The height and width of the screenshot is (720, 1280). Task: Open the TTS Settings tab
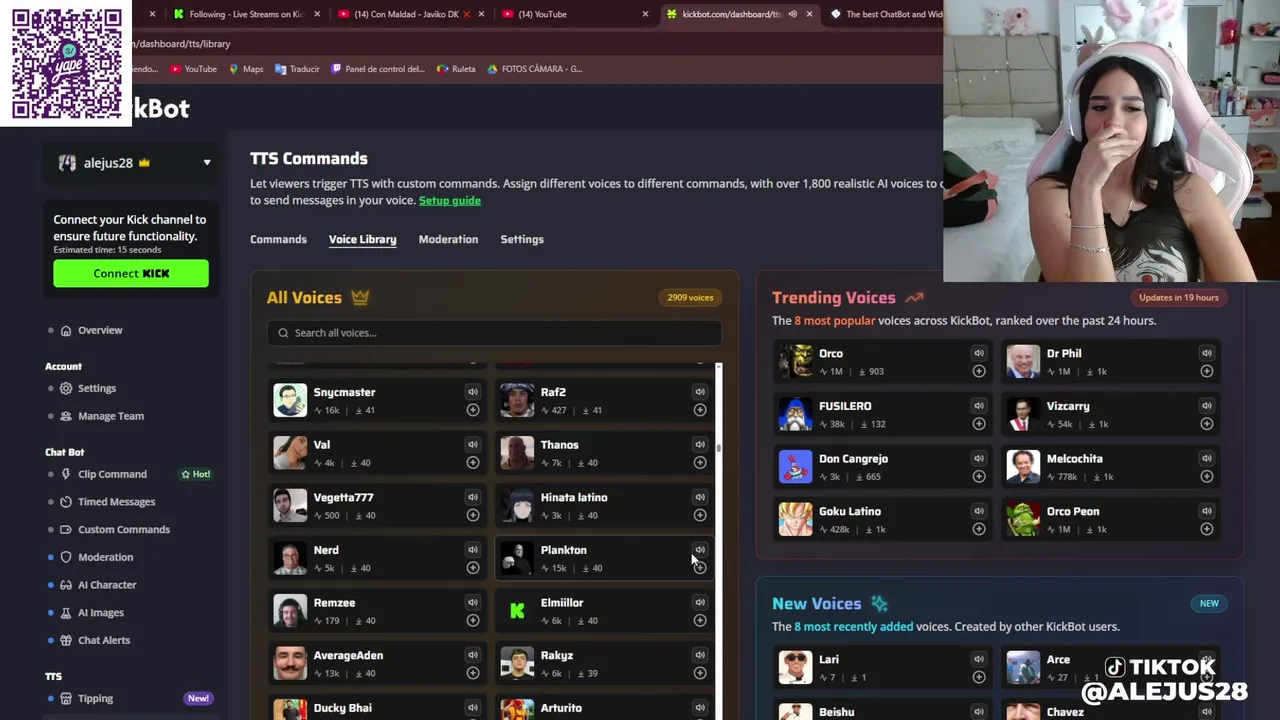522,239
